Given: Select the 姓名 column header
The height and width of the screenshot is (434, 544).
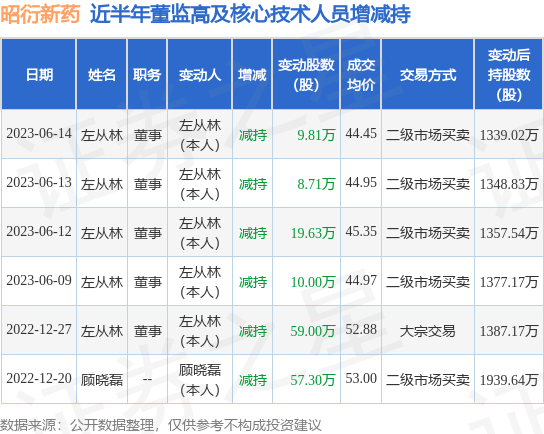Looking at the screenshot, I should point(101,75).
